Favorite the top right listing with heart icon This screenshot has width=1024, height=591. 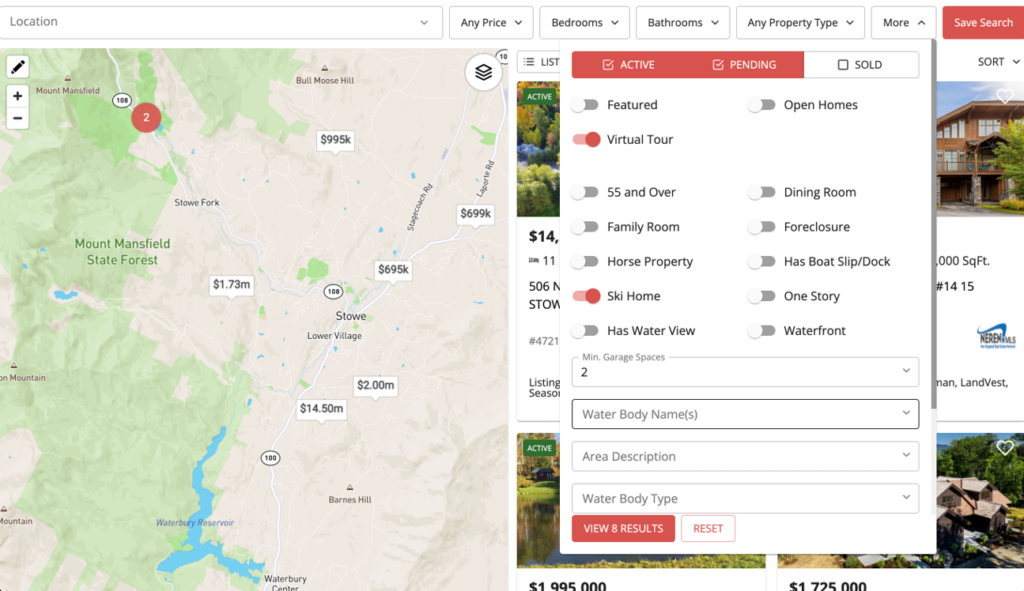[1004, 97]
